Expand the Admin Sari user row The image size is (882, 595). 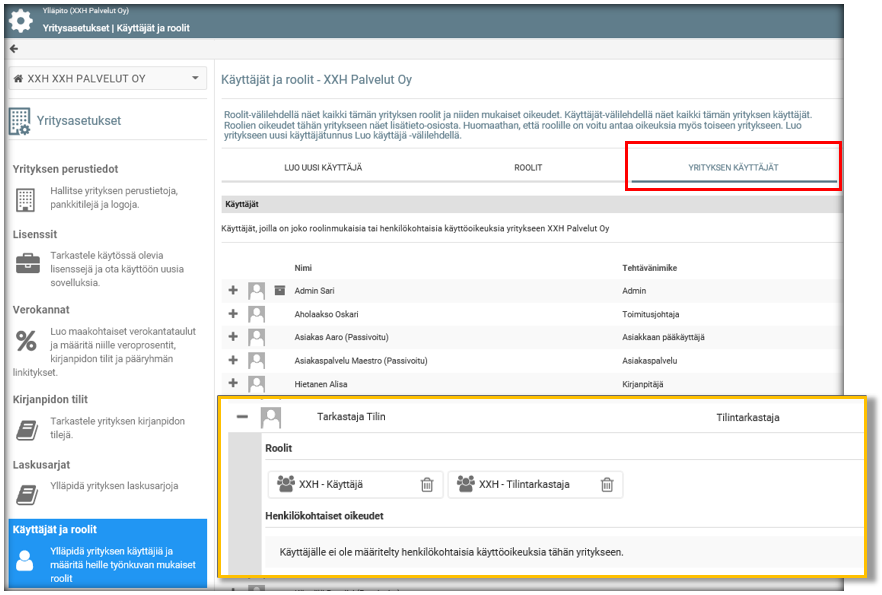click(x=234, y=290)
